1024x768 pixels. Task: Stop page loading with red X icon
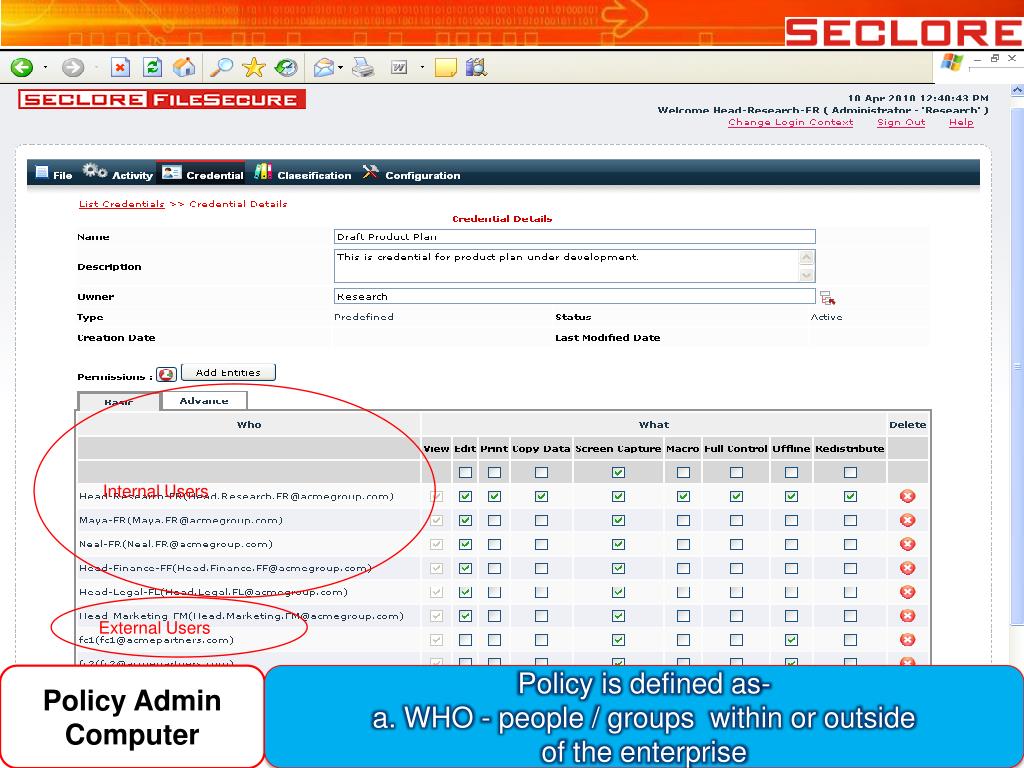pyautogui.click(x=120, y=67)
